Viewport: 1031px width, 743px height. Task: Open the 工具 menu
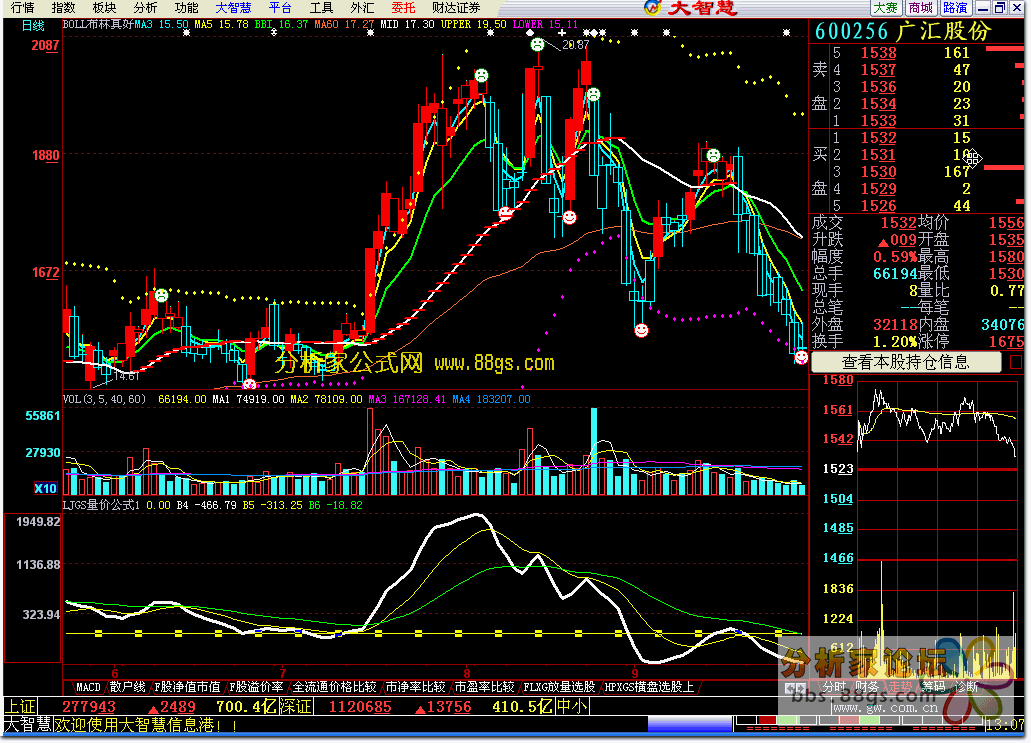tap(322, 8)
